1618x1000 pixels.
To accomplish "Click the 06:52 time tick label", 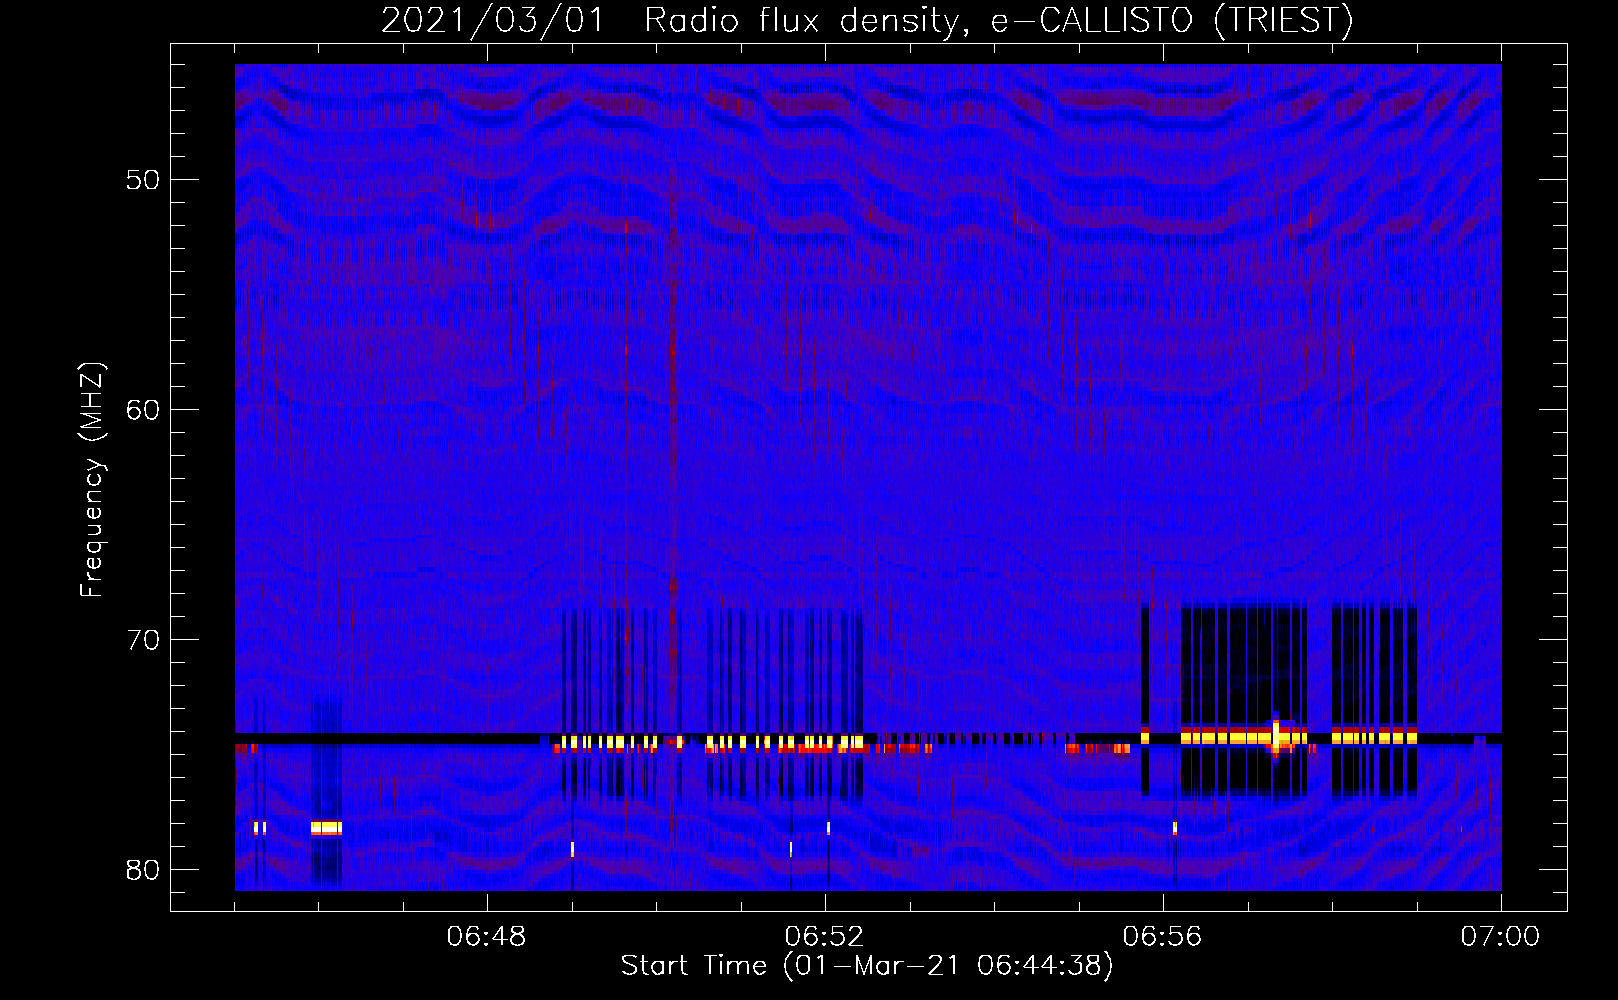I will pos(825,937).
